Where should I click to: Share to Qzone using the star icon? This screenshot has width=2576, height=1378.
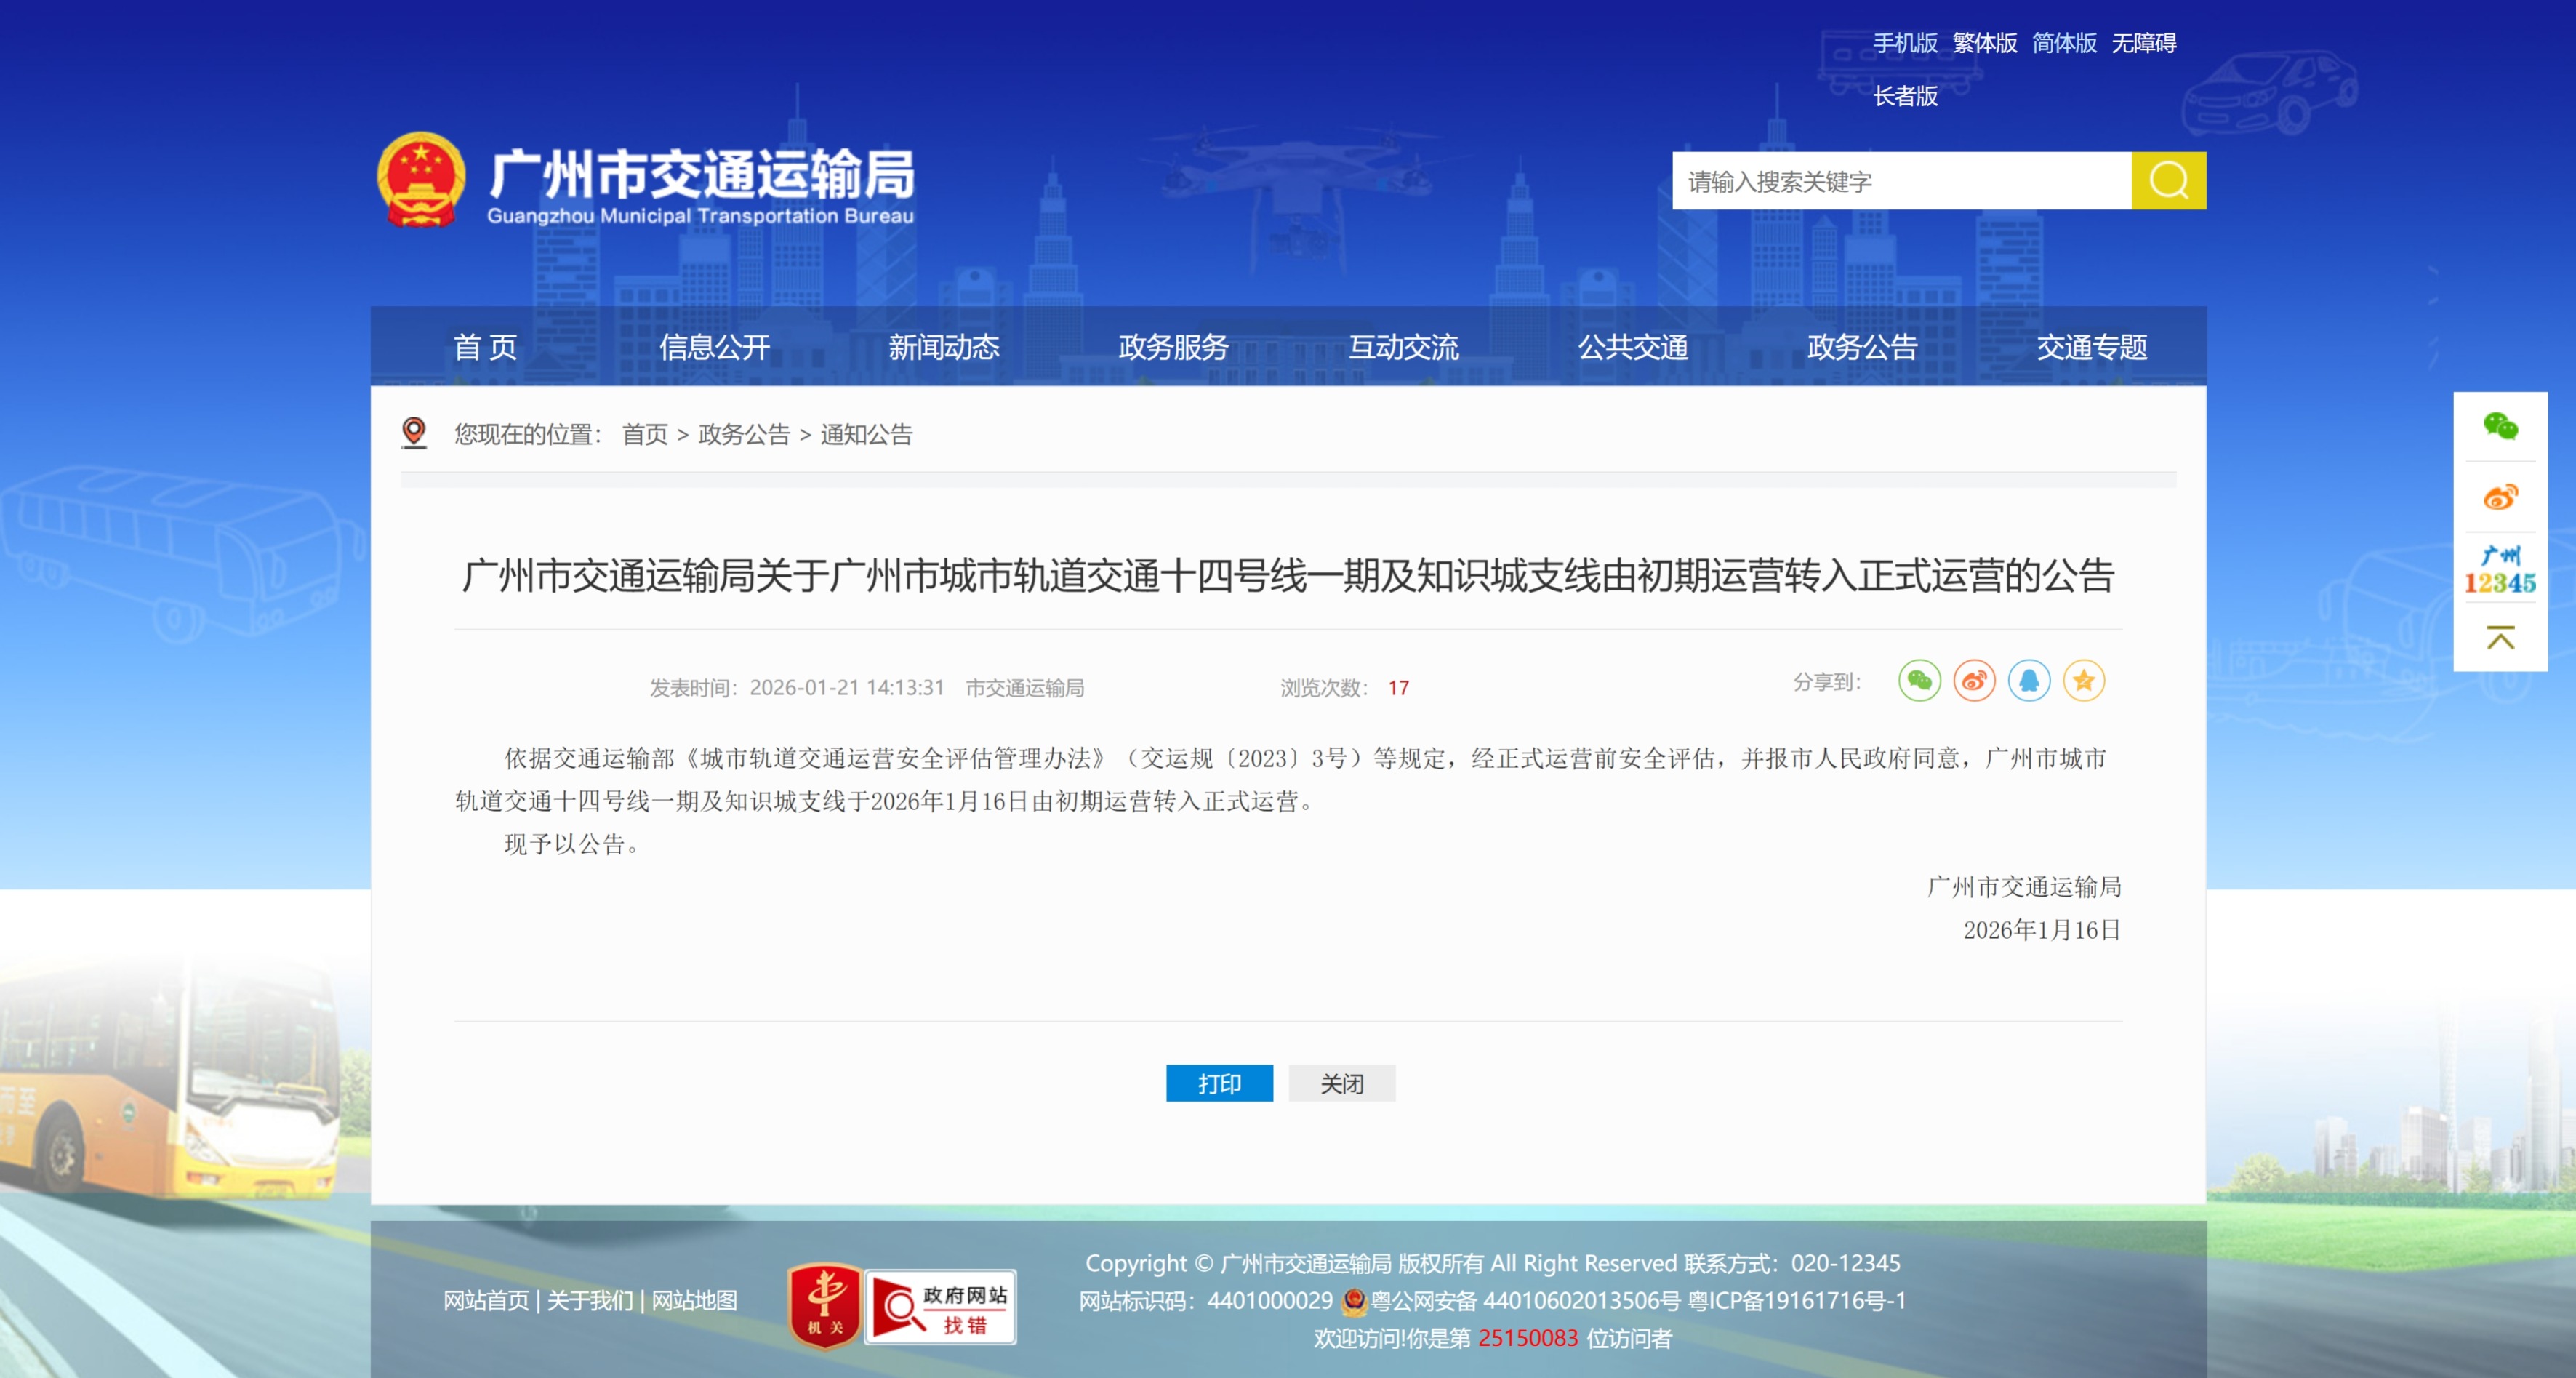pyautogui.click(x=2084, y=681)
